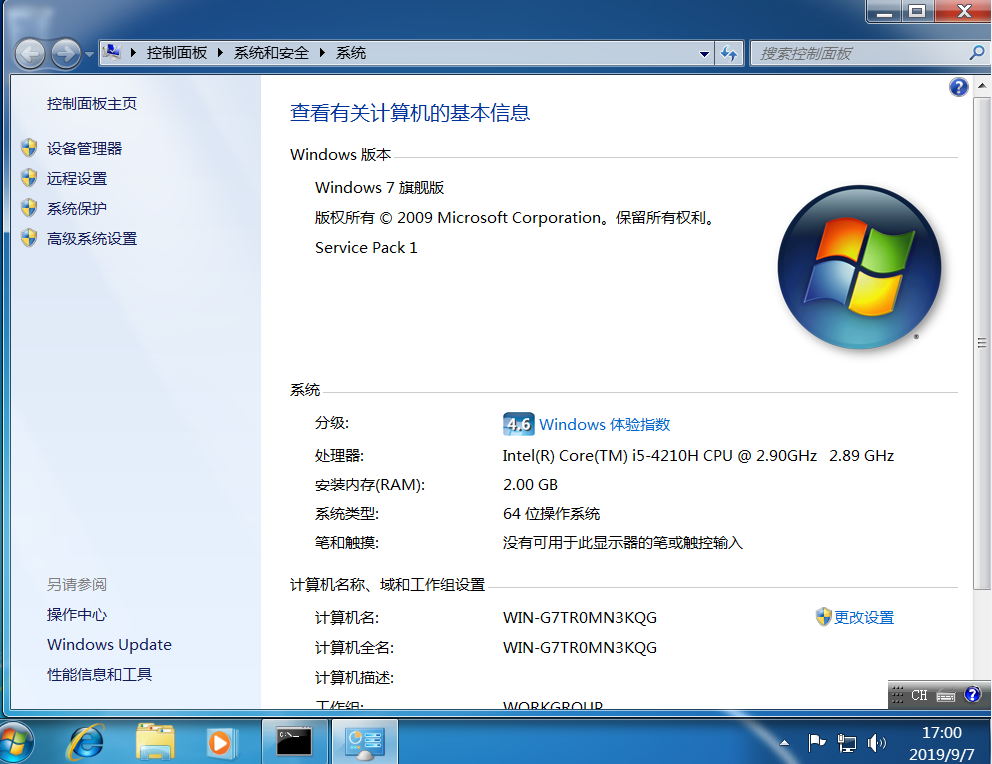Open 性能信息和工具 link
This screenshot has height=764, width=992.
pyautogui.click(x=99, y=675)
